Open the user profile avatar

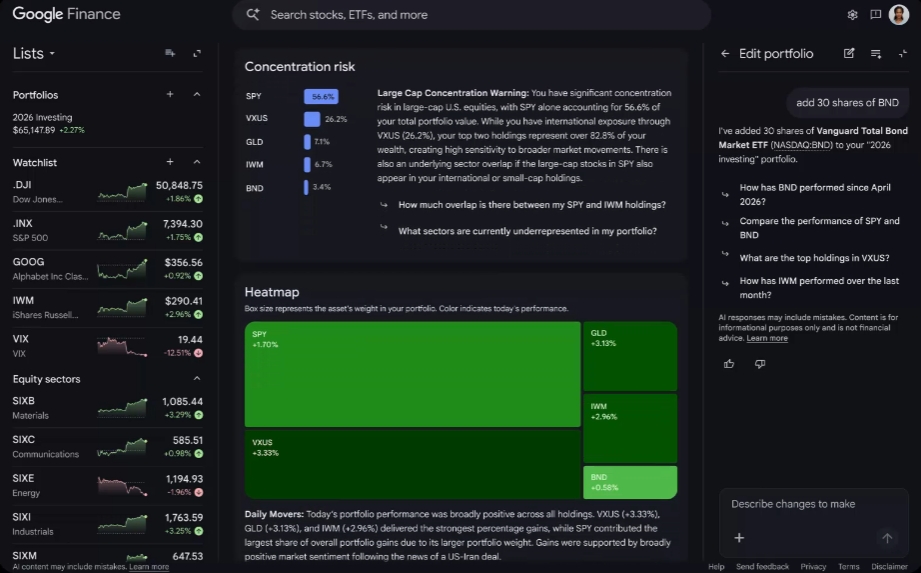(899, 15)
